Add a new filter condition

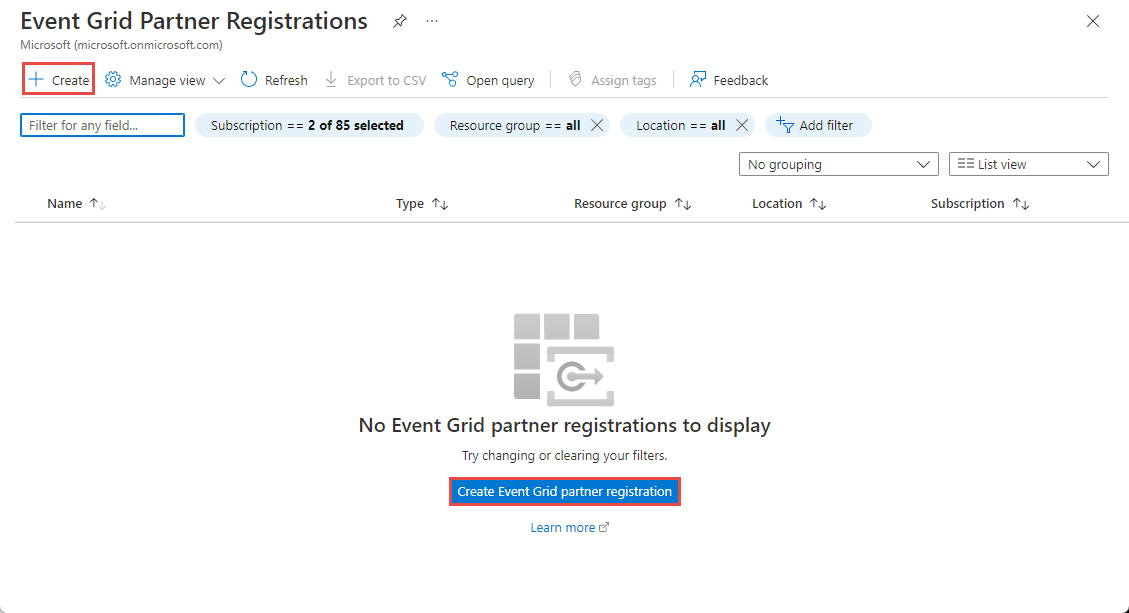pos(818,125)
